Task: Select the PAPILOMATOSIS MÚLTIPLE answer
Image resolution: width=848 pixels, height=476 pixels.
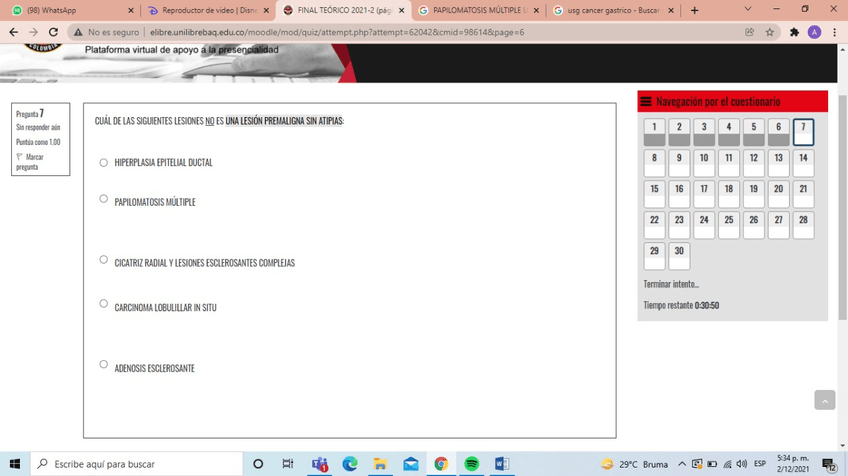Action: [103, 199]
